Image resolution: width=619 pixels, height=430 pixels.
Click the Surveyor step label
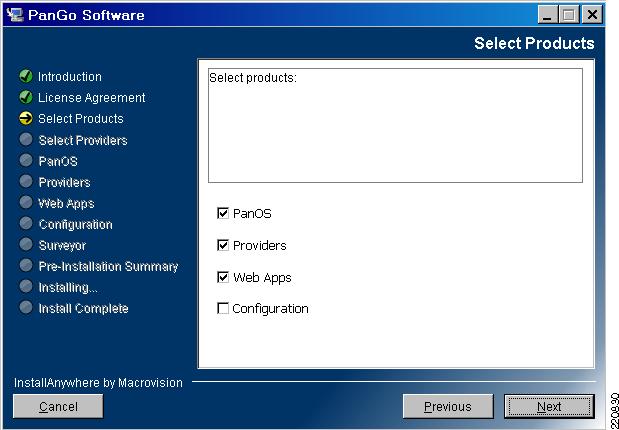62,246
